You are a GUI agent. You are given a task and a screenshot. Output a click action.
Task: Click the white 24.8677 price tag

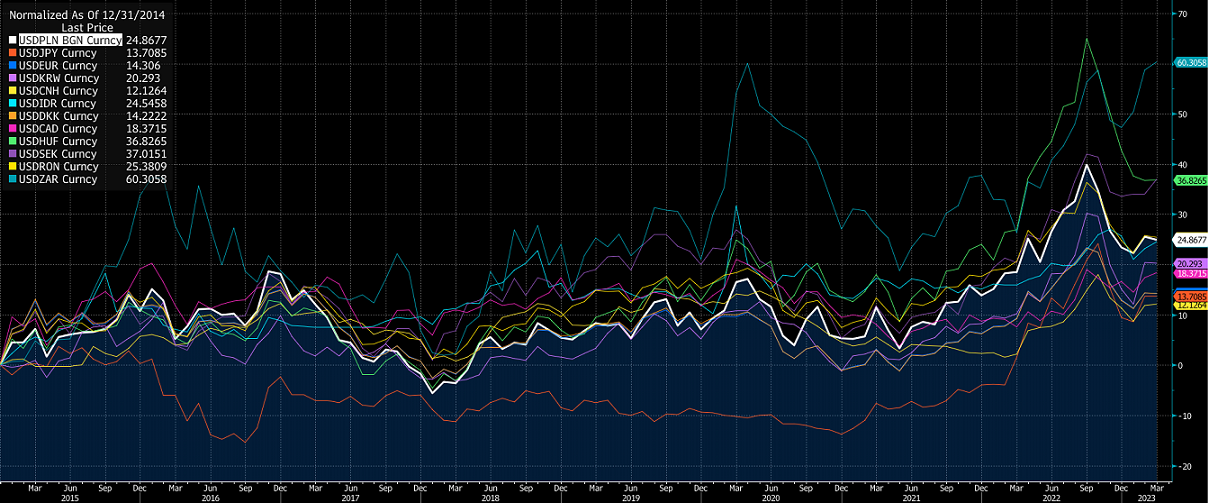[x=1190, y=240]
